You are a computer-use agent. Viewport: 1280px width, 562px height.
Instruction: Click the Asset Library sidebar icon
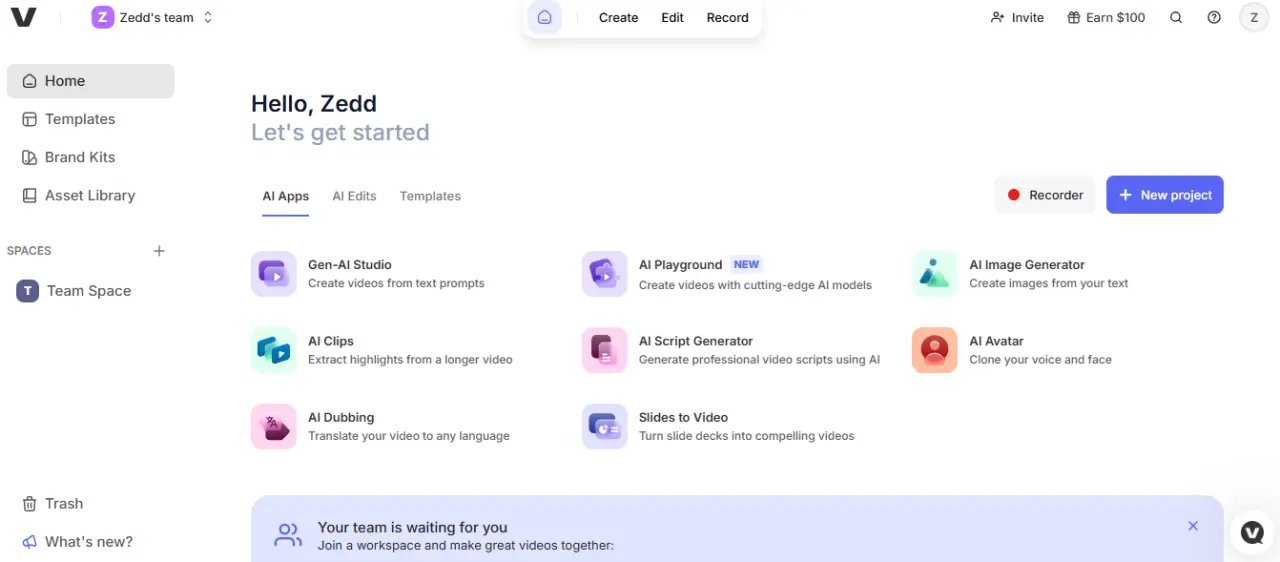click(30, 195)
